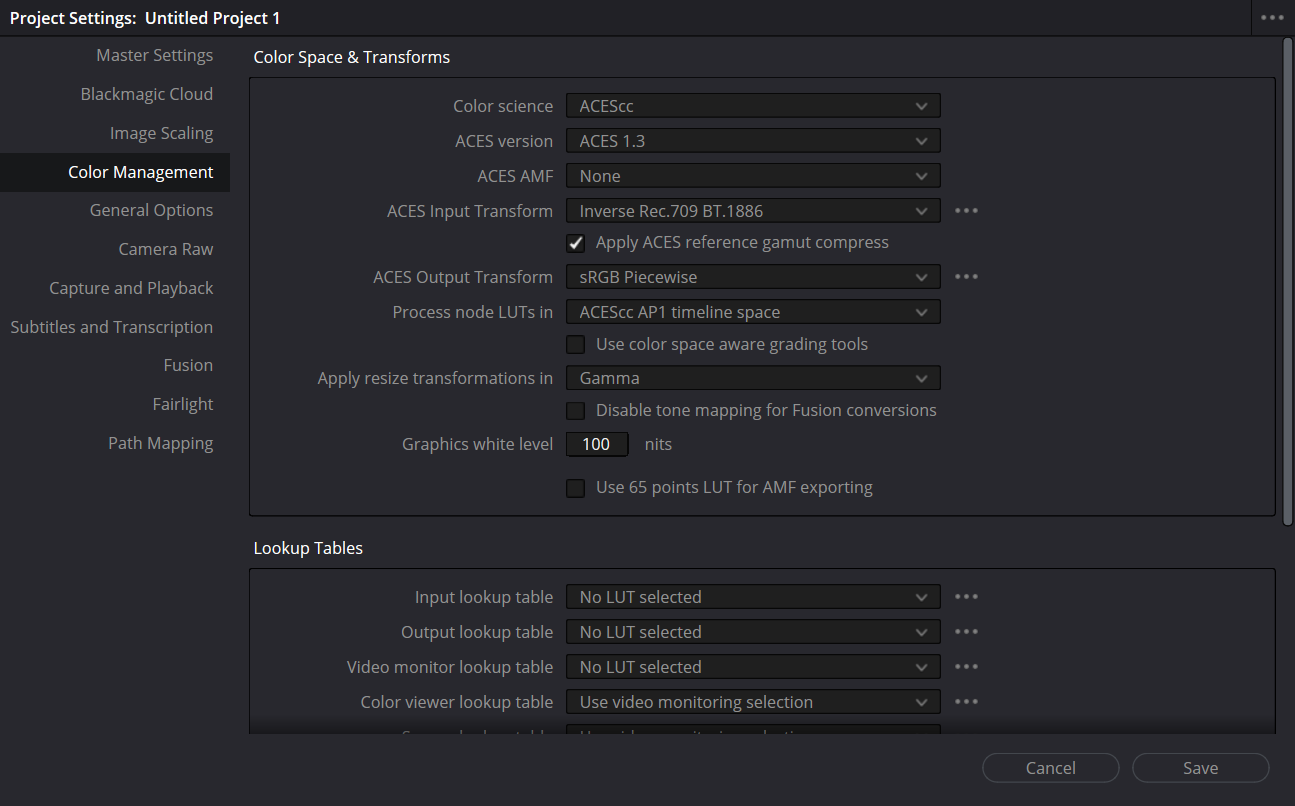The height and width of the screenshot is (806, 1295).
Task: Click the ellipsis next to ACES Input Transform
Action: (x=965, y=211)
